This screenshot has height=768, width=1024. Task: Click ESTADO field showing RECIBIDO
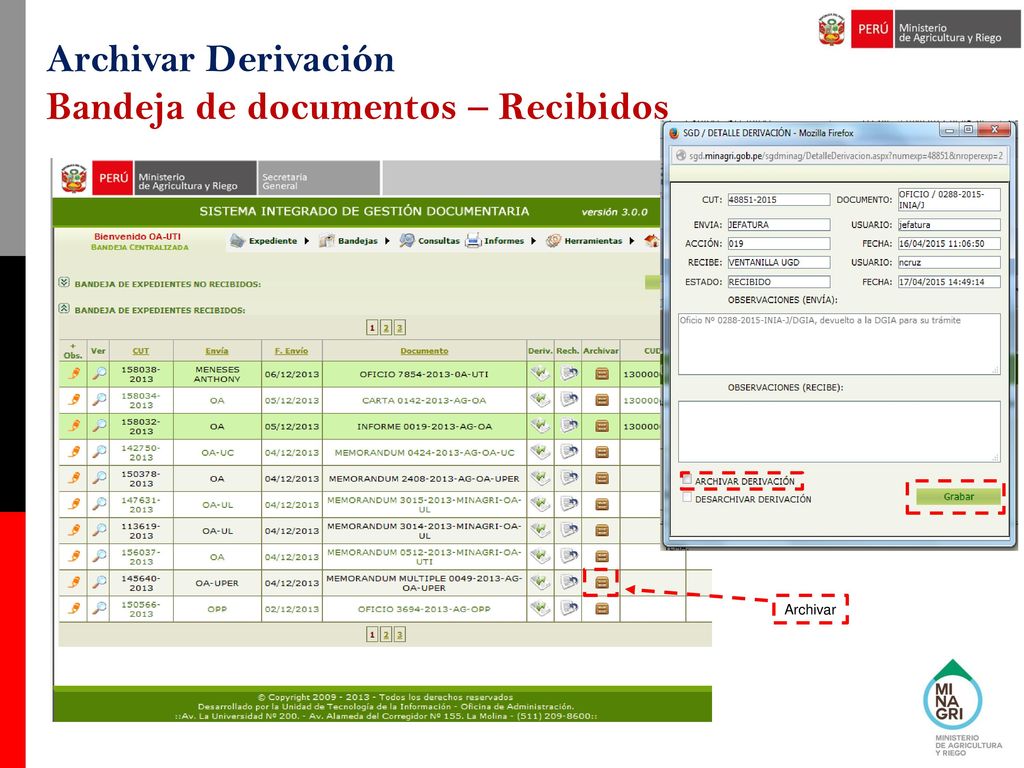pyautogui.click(x=778, y=282)
